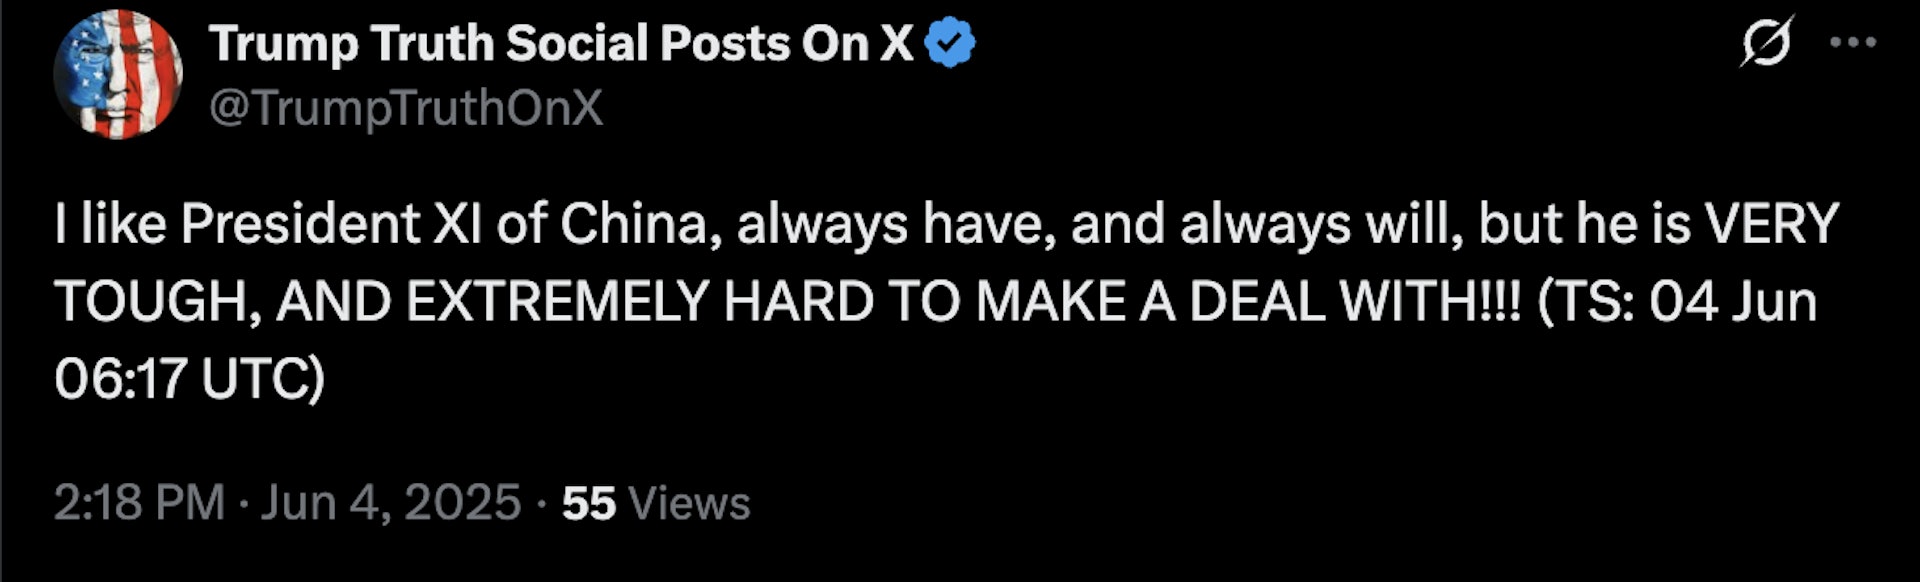The height and width of the screenshot is (582, 1920).
Task: Click the words "VERY TOUGH" in the post
Action: 1770,225
